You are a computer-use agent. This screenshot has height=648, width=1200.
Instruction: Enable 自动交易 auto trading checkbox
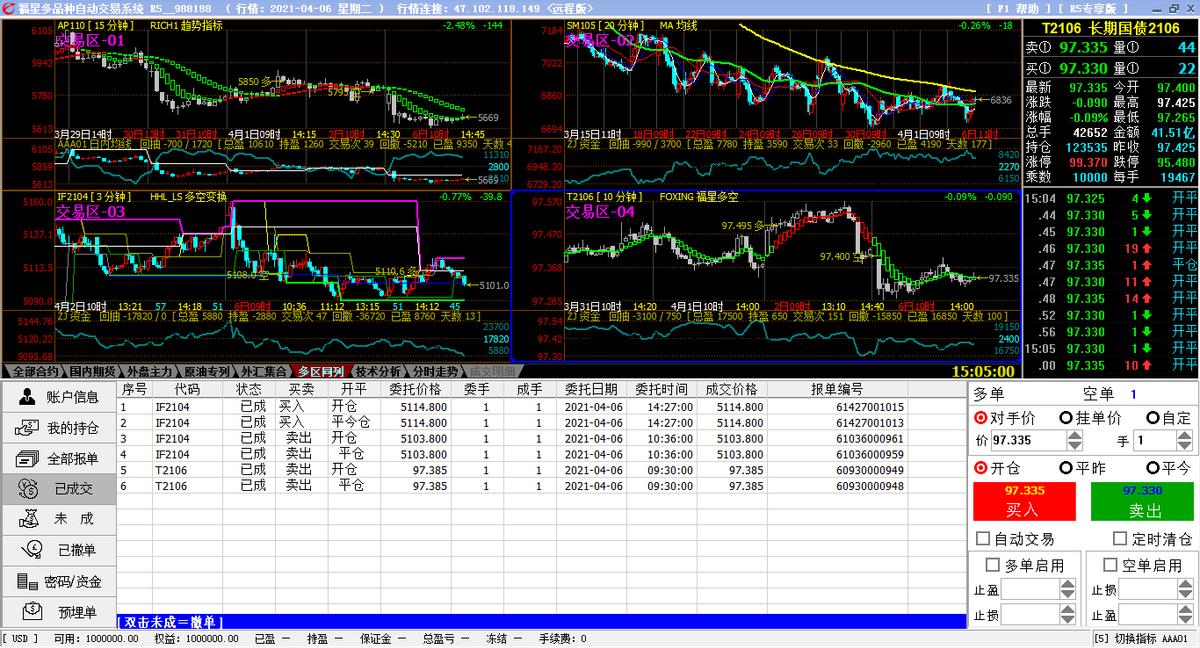pyautogui.click(x=1015, y=538)
